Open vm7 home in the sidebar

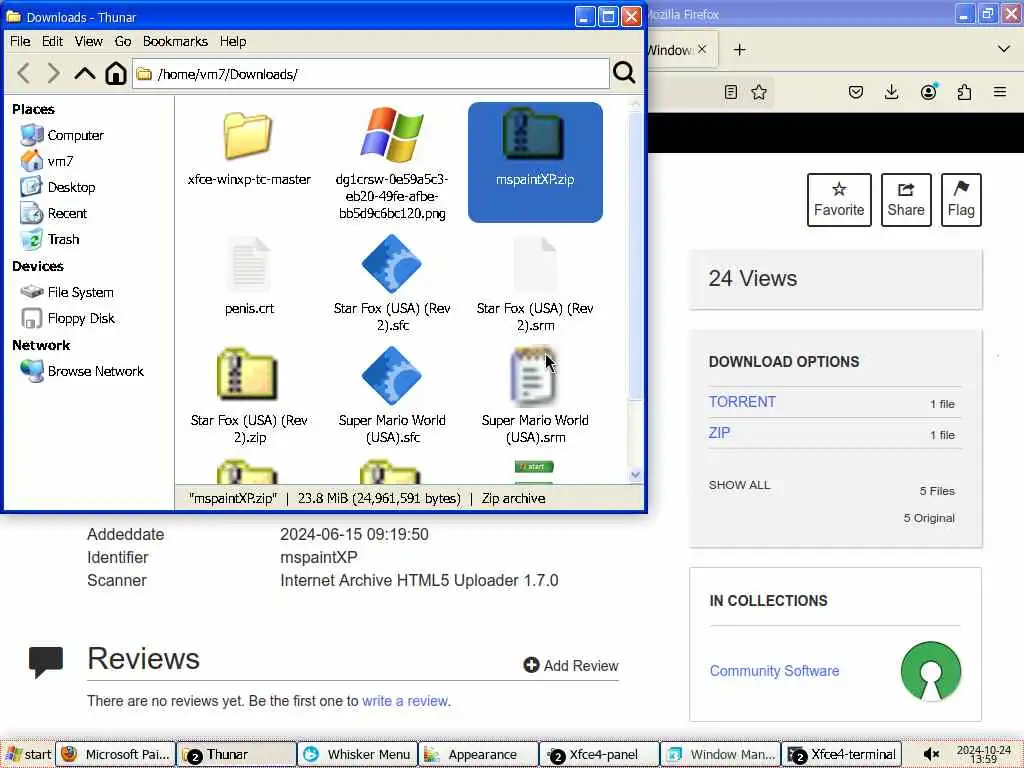tap(47, 161)
